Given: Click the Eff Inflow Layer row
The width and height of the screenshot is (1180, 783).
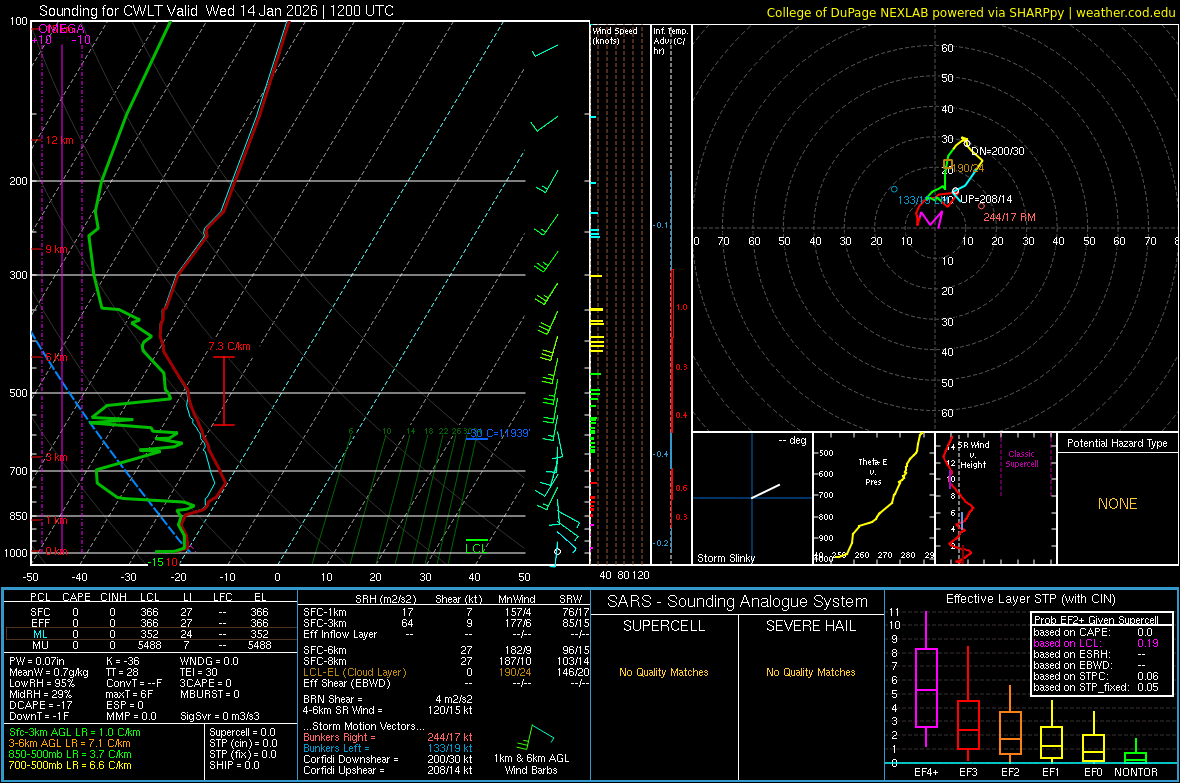Looking at the screenshot, I should pyautogui.click(x=446, y=634).
